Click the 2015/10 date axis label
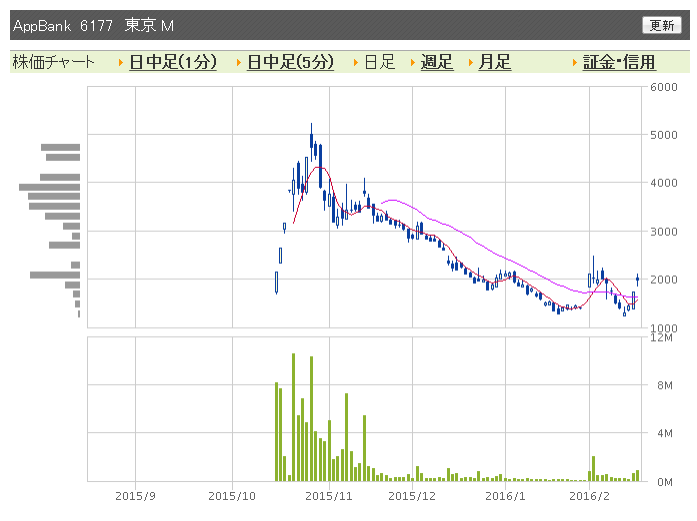 pyautogui.click(x=232, y=496)
